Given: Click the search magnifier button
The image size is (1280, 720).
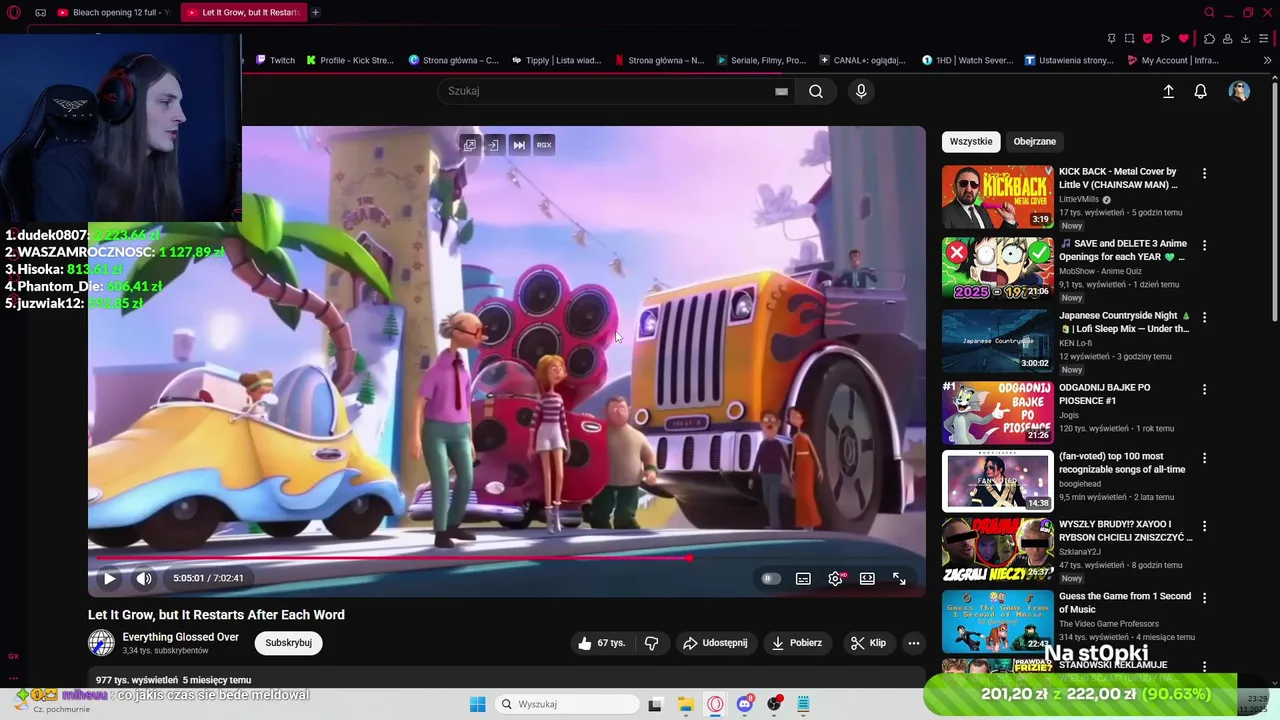Looking at the screenshot, I should [x=816, y=91].
